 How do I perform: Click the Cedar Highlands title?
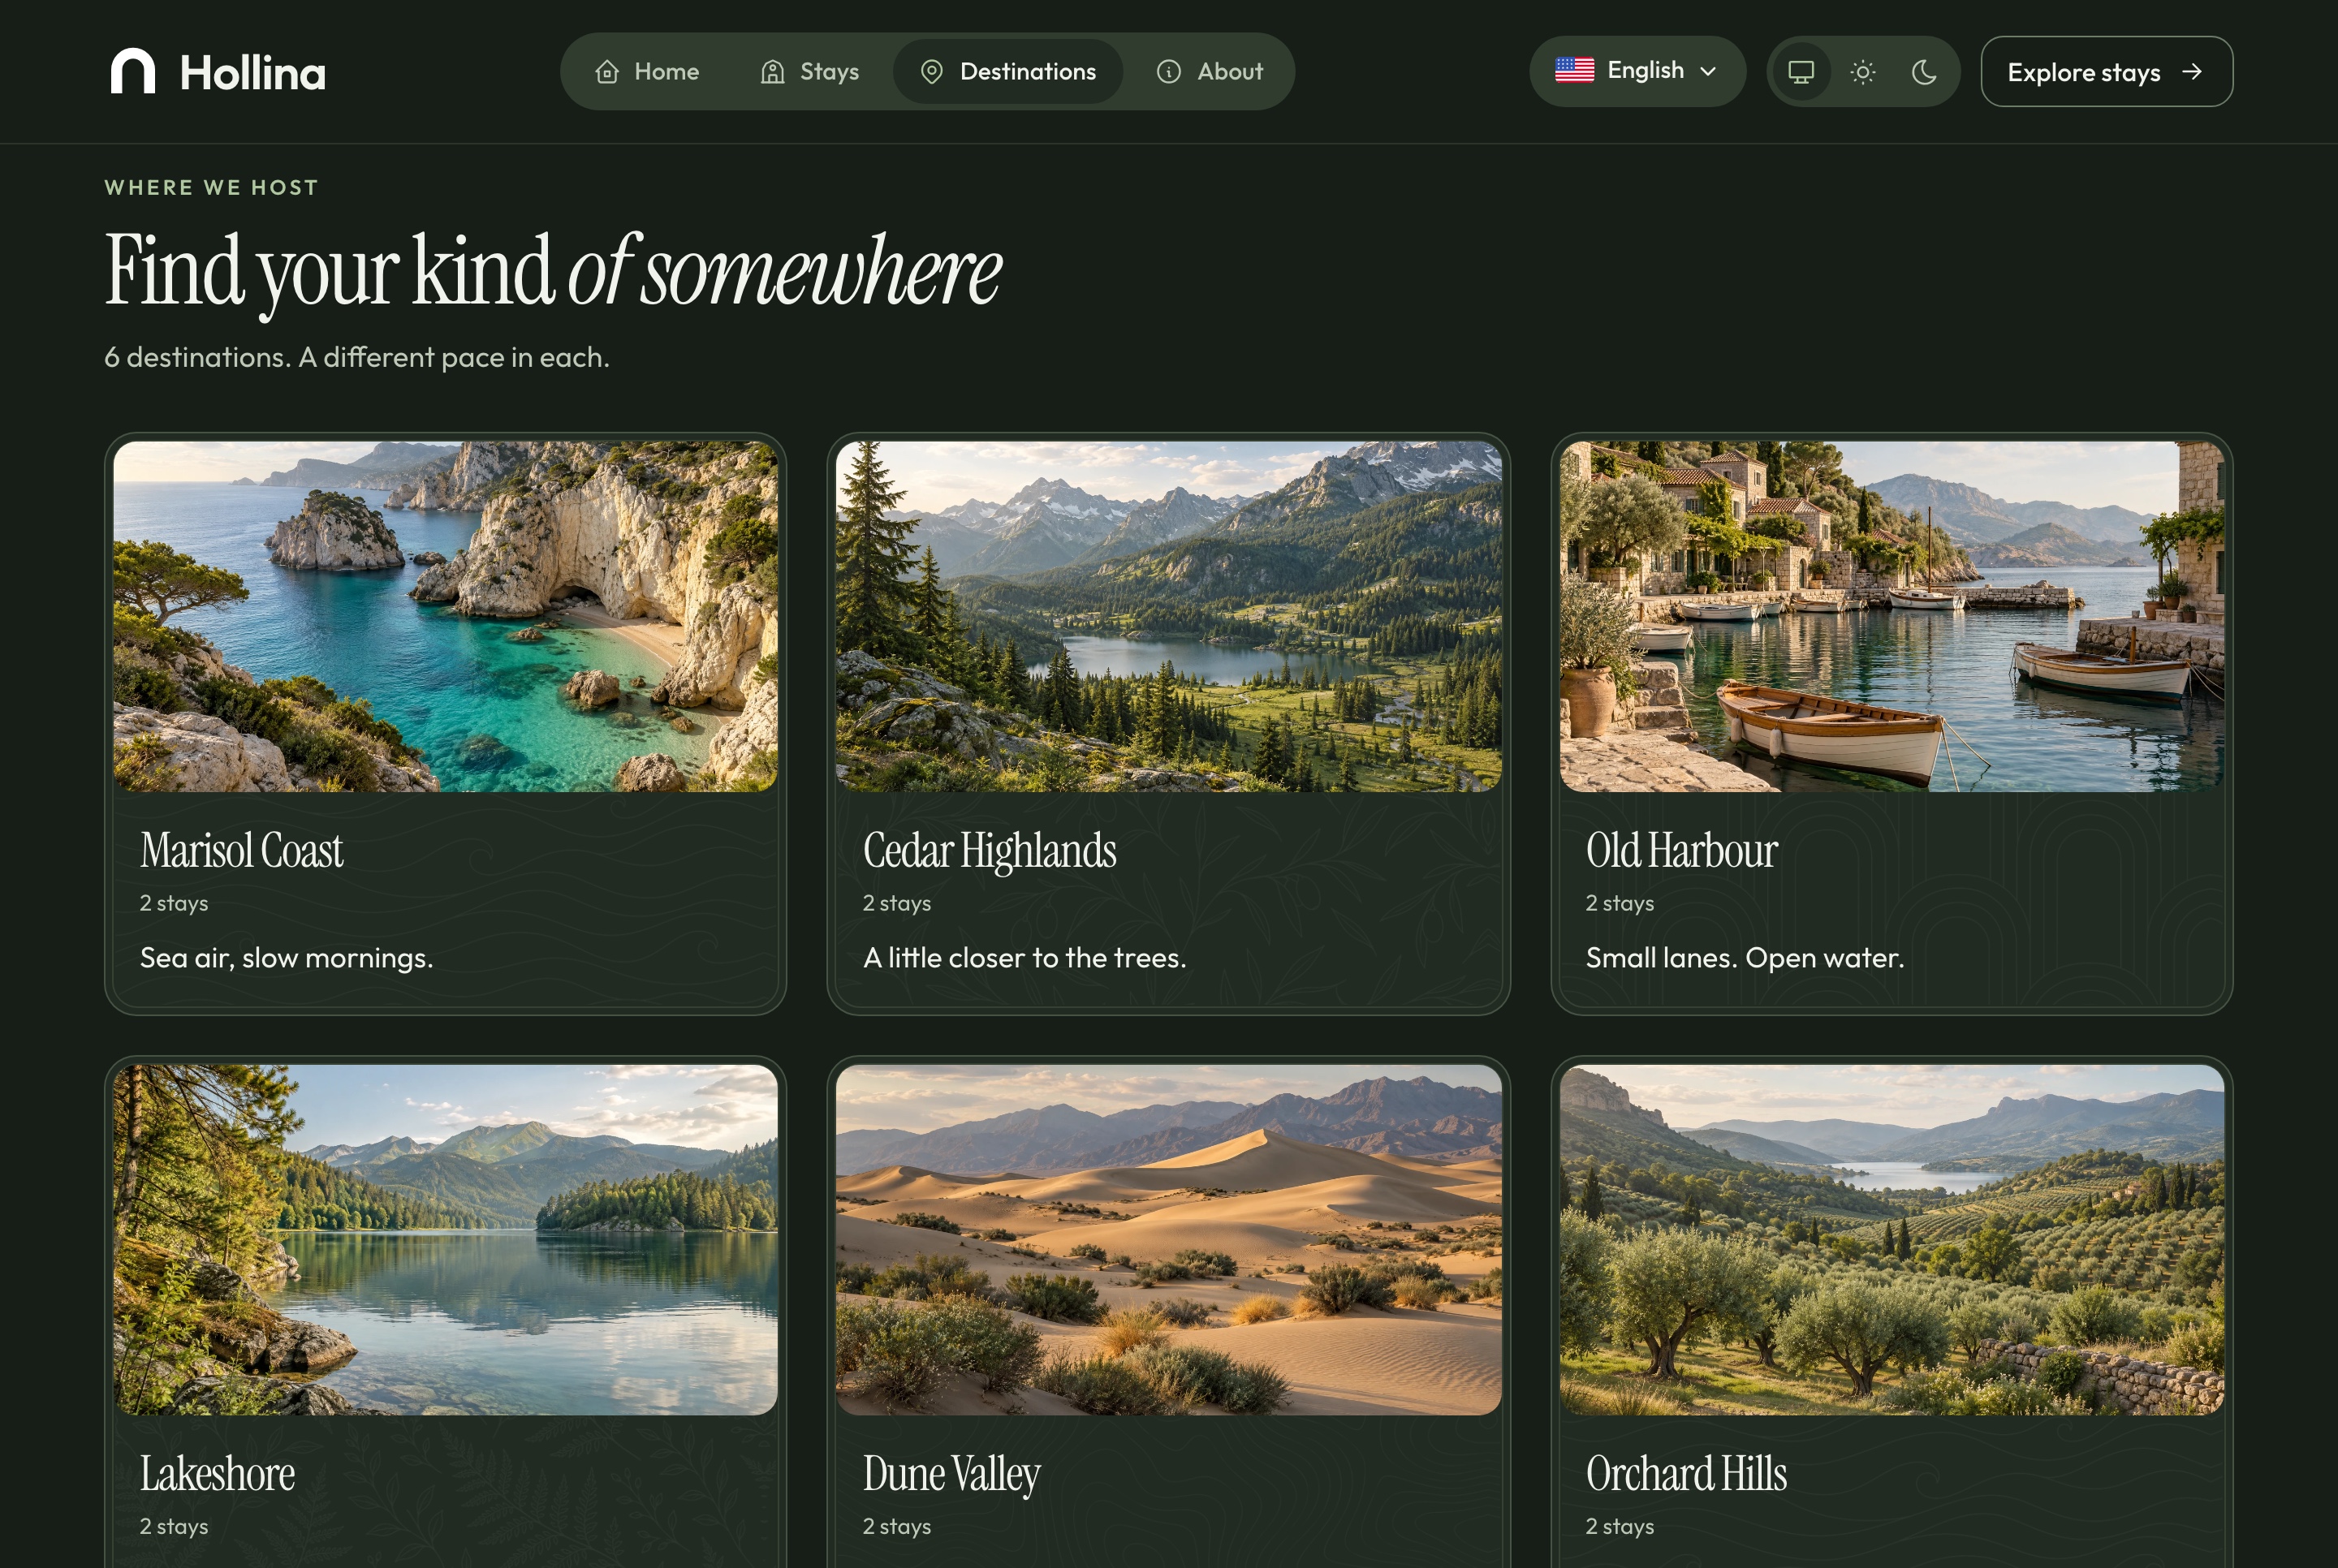[x=989, y=851]
